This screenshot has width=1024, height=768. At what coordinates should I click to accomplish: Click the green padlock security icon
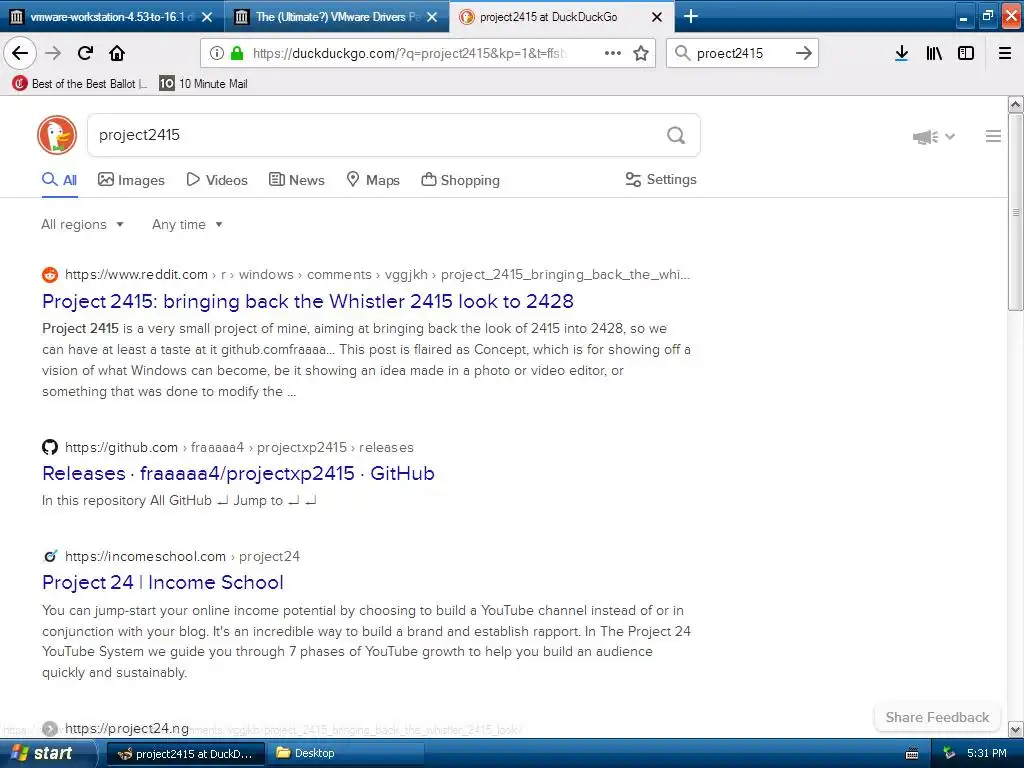coord(237,53)
